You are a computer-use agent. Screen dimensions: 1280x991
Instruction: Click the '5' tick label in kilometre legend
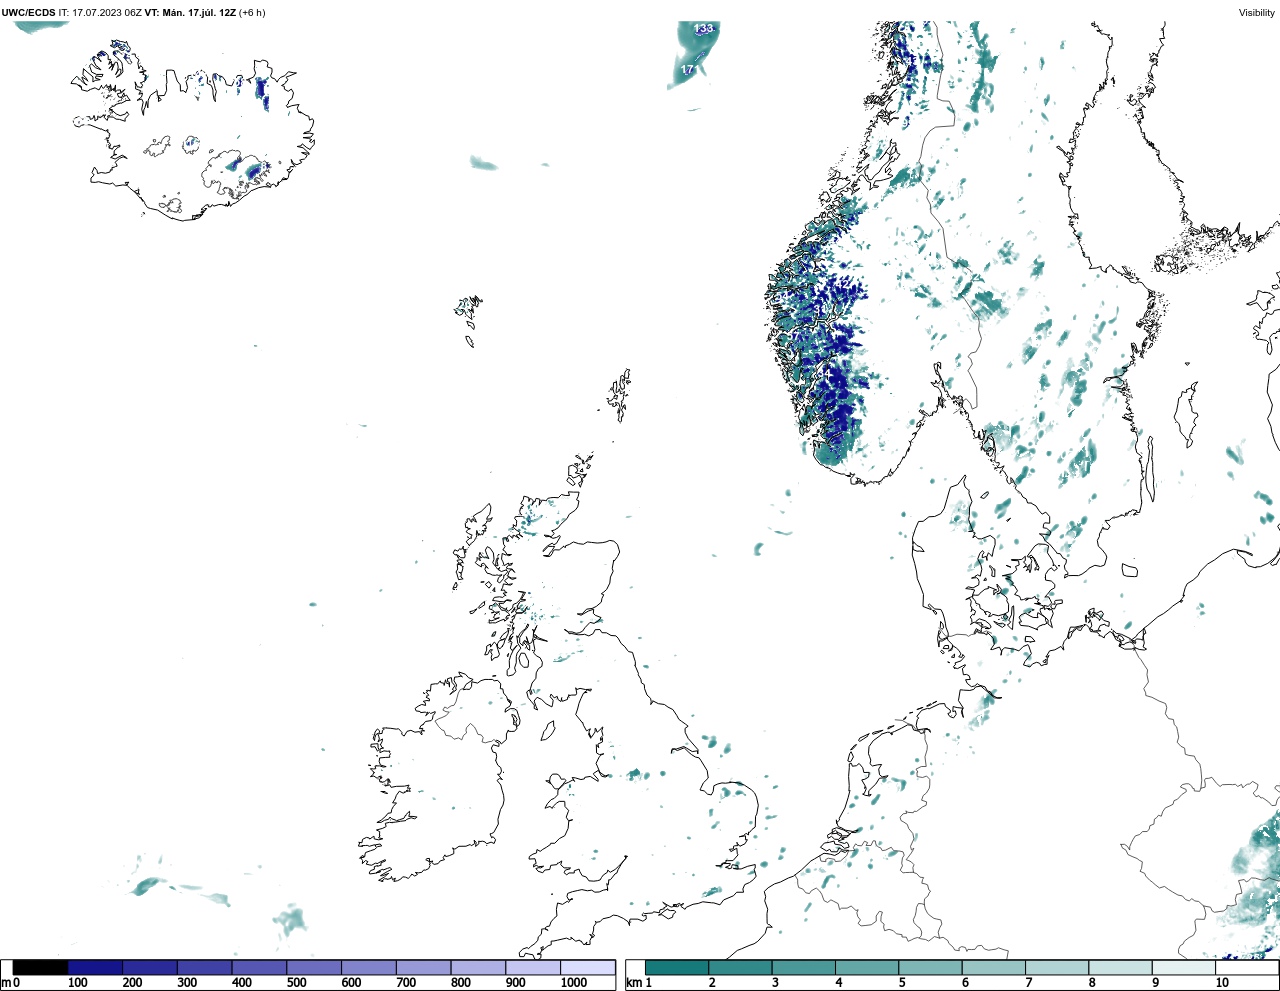click(x=901, y=983)
